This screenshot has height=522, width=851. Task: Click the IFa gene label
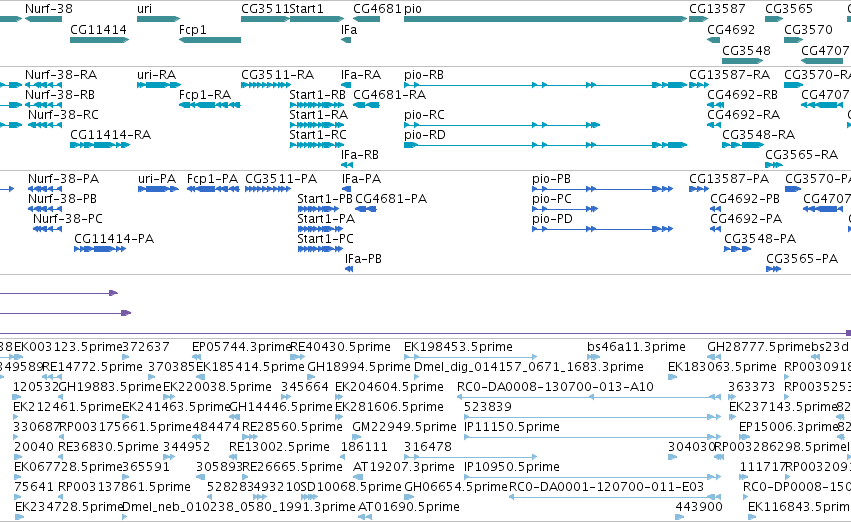349,30
